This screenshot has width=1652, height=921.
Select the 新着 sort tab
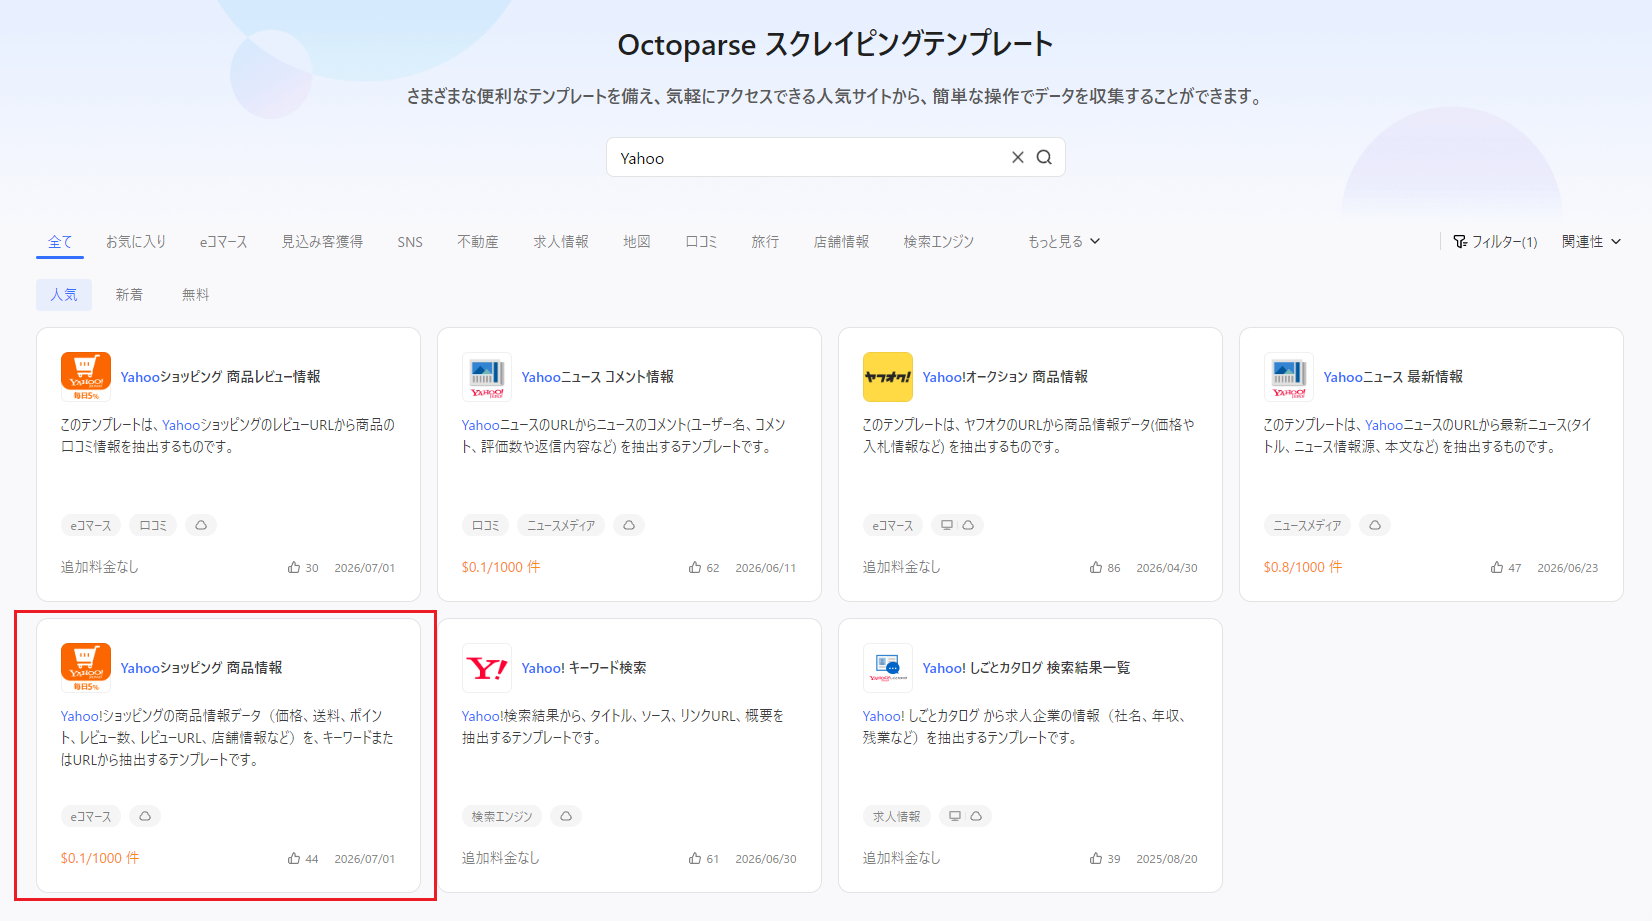[129, 295]
